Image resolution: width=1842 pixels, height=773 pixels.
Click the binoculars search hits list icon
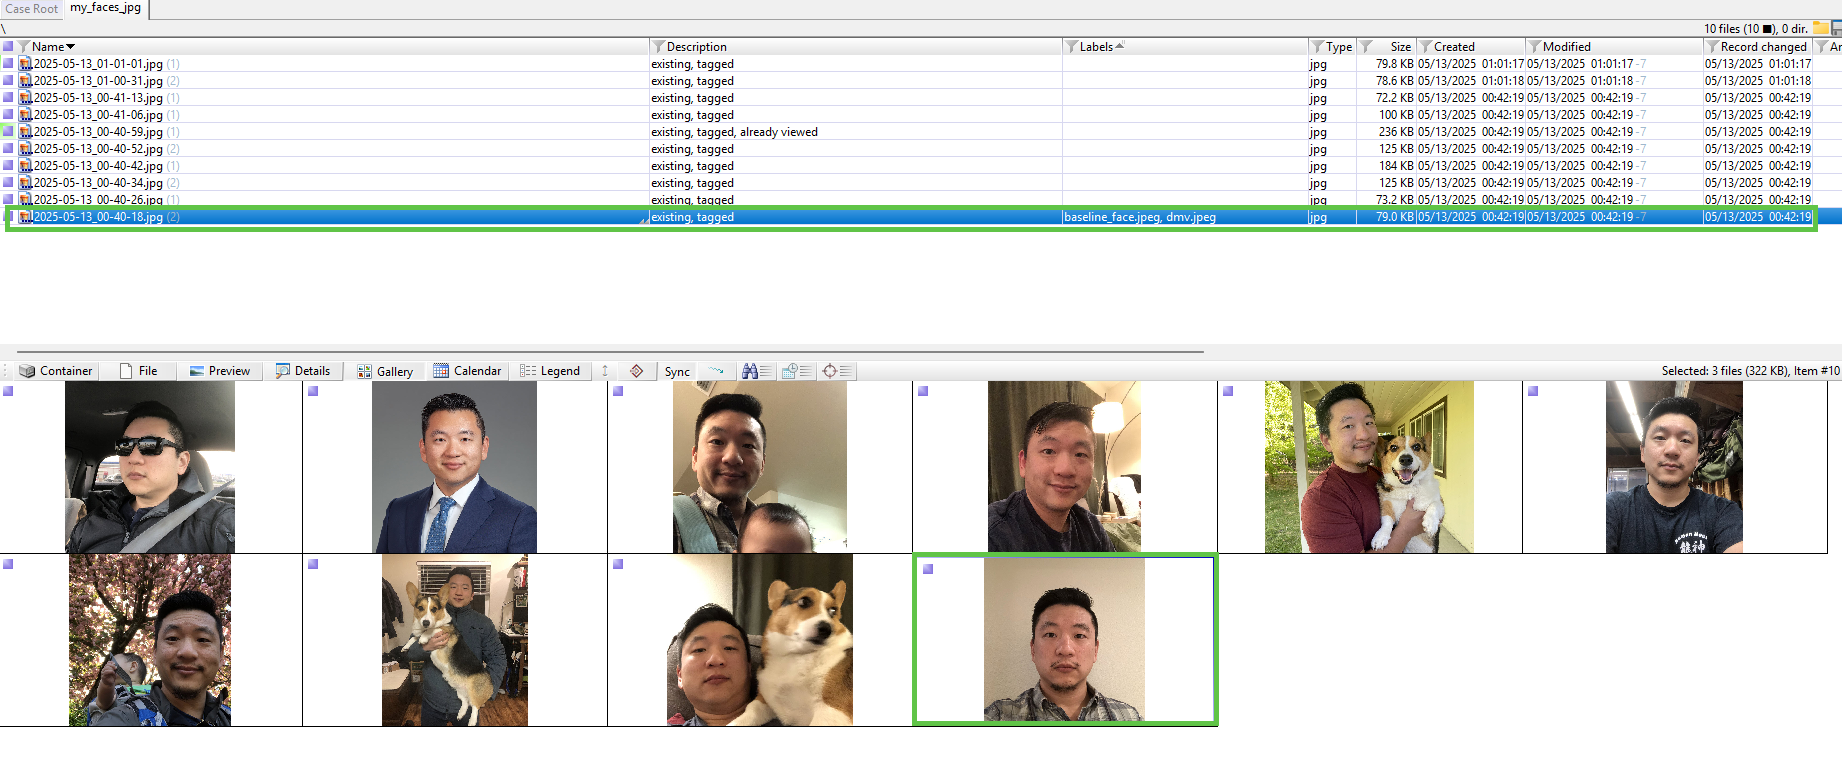(x=756, y=371)
